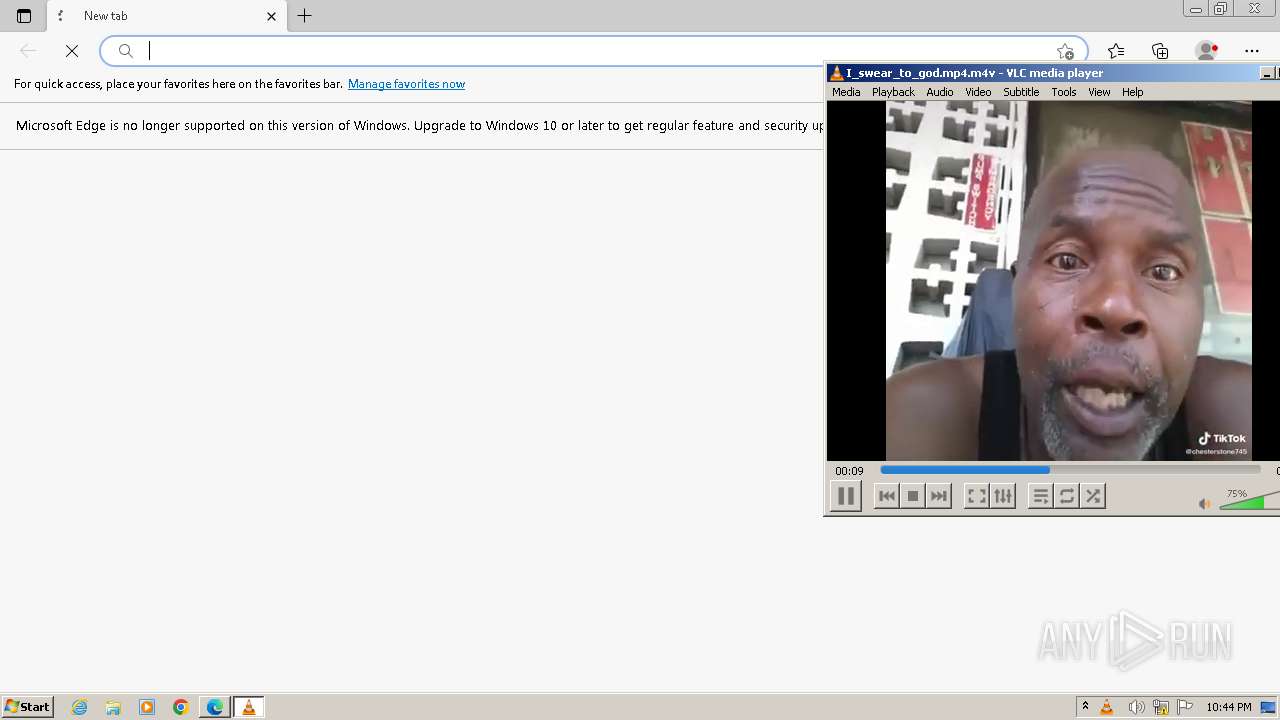Screen dimensions: 1280x720
Task: Click Manage favorites now link
Action: point(406,84)
